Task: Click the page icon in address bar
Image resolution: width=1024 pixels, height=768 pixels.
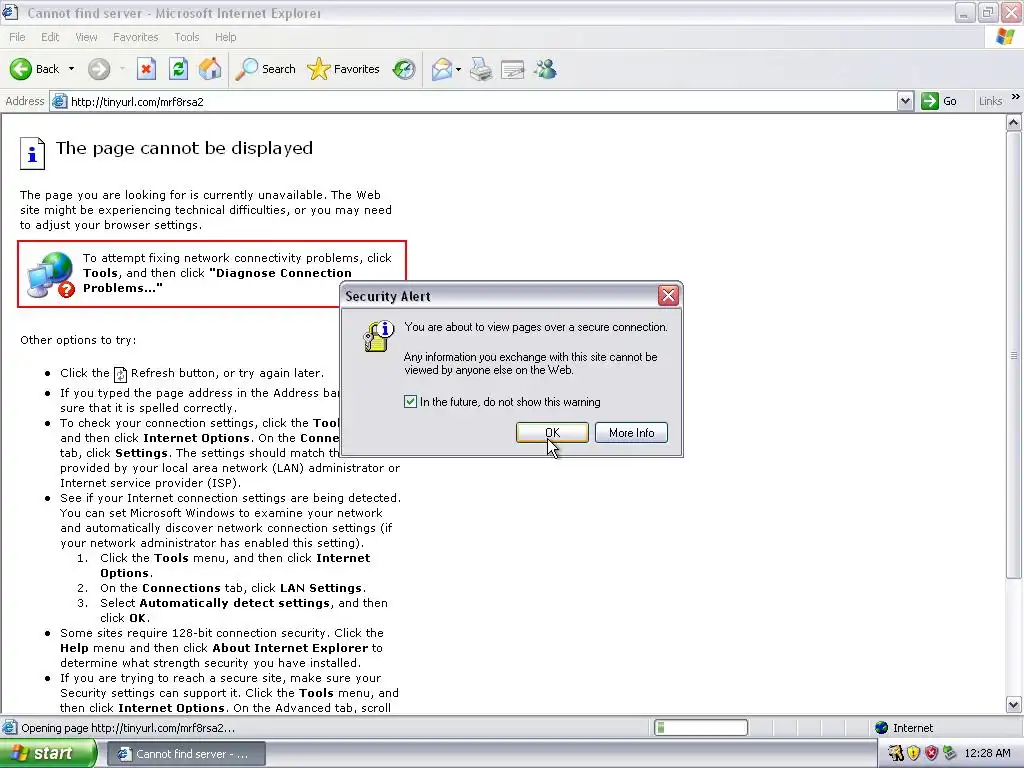Action: click(59, 101)
